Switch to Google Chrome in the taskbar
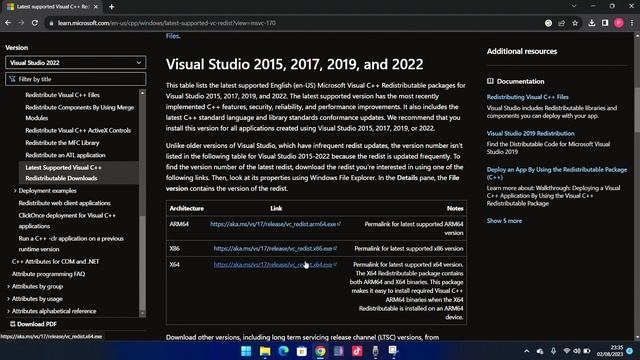This screenshot has width=640, height=360. pyautogui.click(x=320, y=351)
